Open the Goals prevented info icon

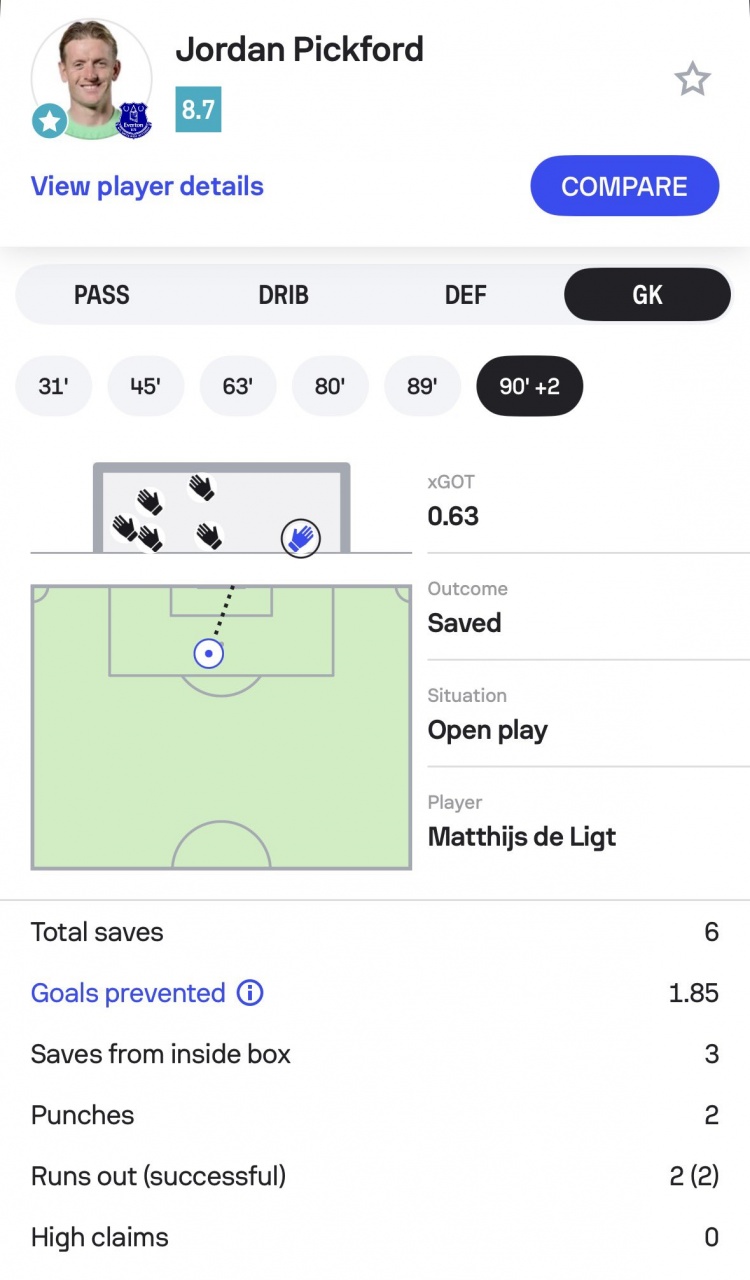pos(250,993)
